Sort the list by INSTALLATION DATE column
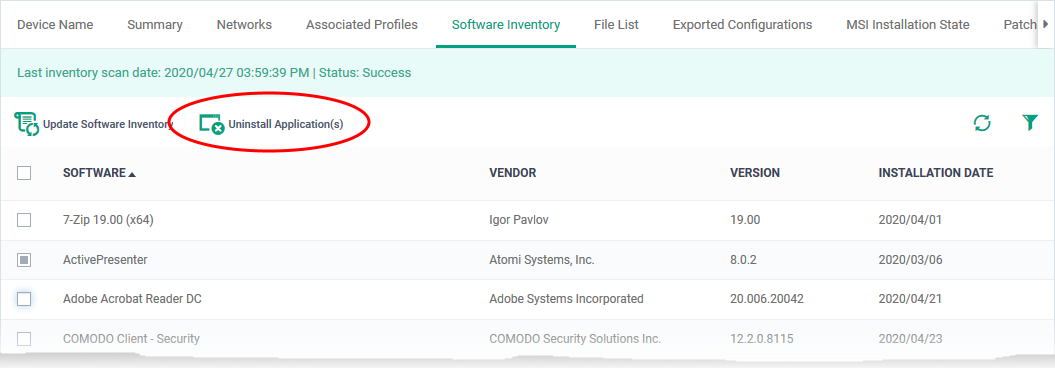 [x=936, y=173]
